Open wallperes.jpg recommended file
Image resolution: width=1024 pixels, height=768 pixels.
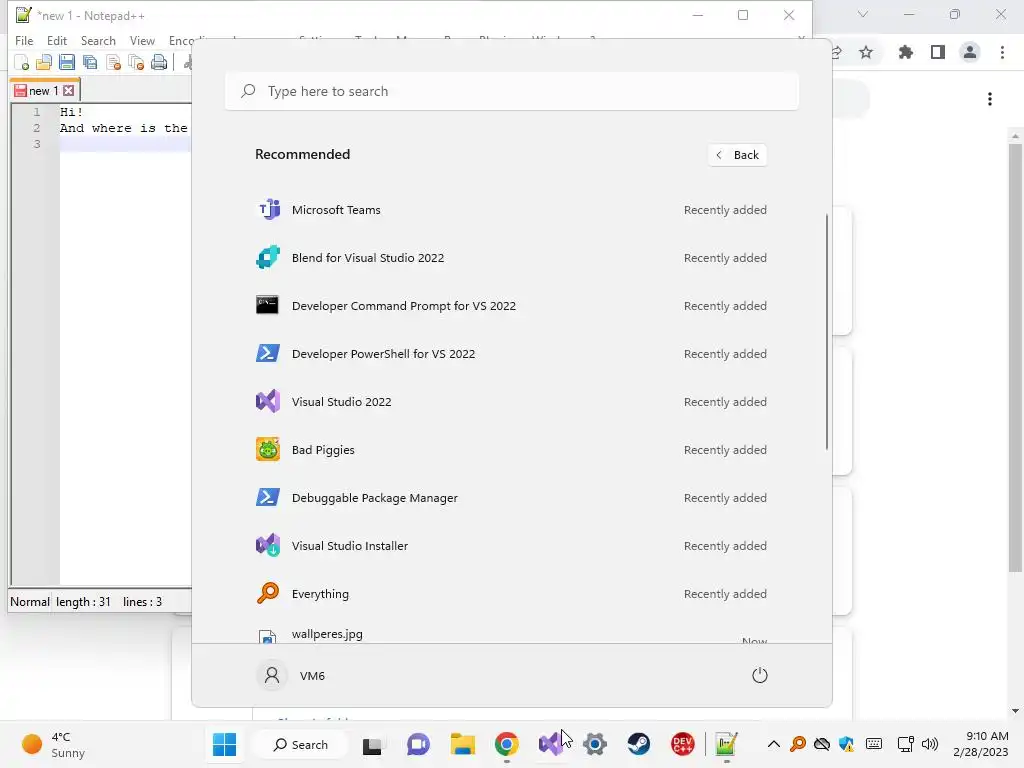[x=511, y=634]
